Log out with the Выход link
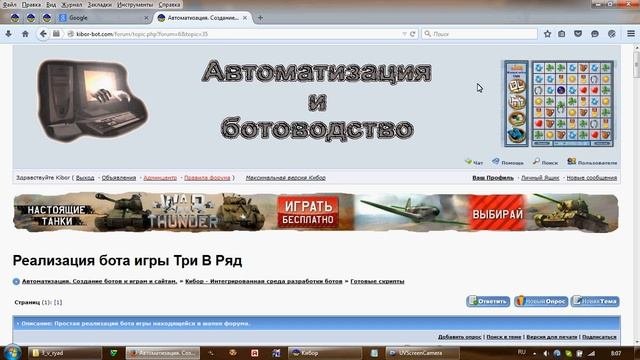Viewport: 640px width, 360px height. point(85,178)
